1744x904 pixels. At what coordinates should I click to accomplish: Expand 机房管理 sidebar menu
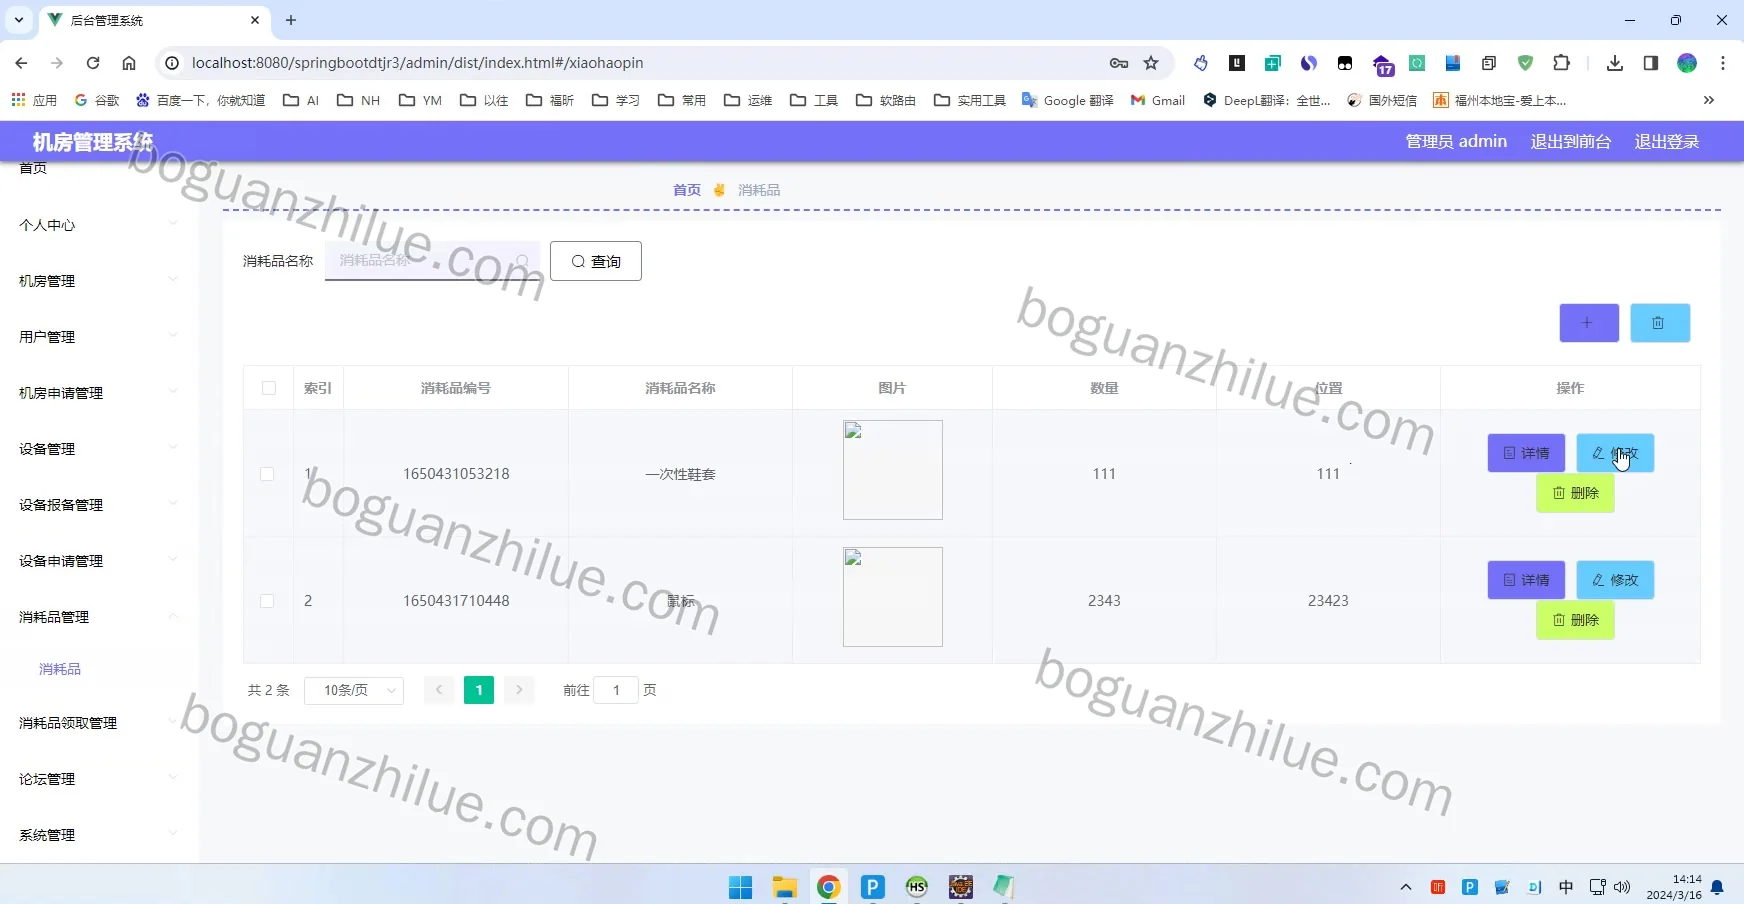99,281
